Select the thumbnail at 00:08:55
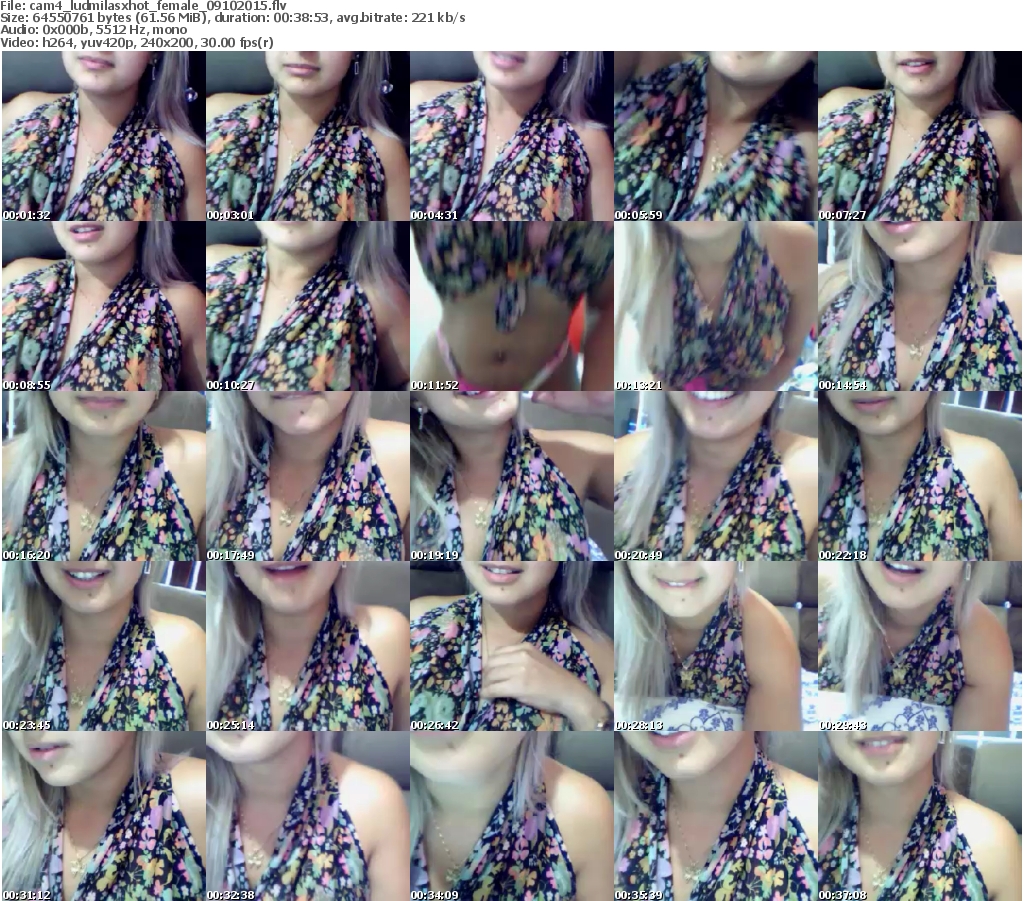Screen dimensions: 1024x901 (x=104, y=306)
